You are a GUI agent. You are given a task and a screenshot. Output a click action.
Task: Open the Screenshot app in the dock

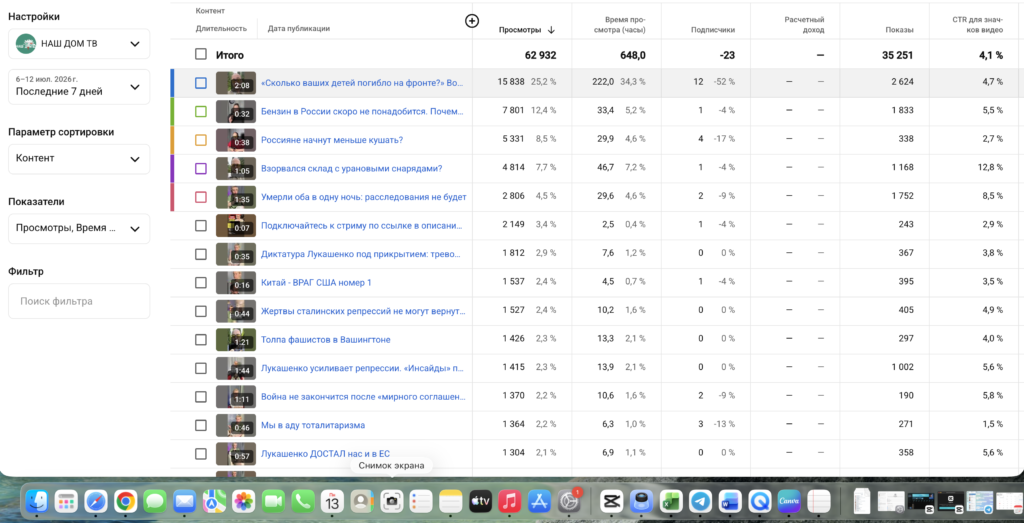(392, 501)
